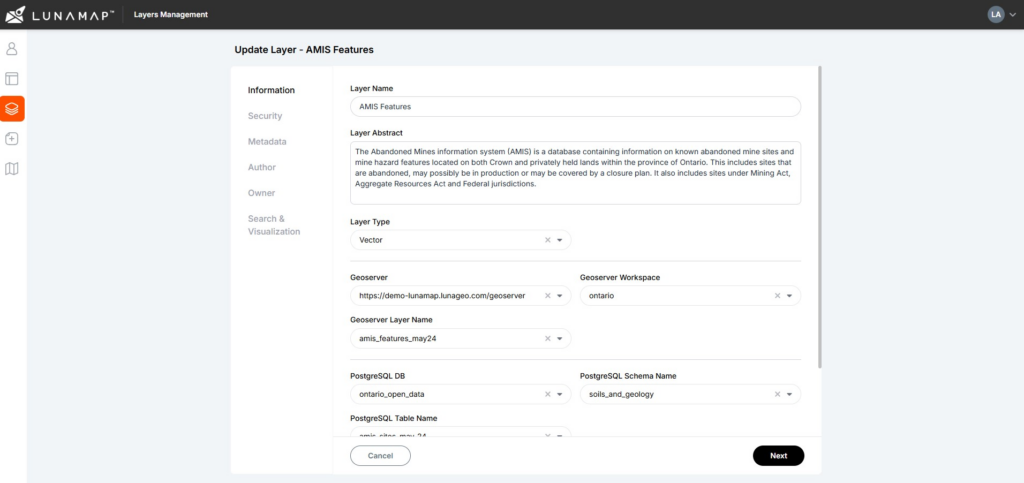Click the Next button
The width and height of the screenshot is (1024, 483).
[778, 456]
